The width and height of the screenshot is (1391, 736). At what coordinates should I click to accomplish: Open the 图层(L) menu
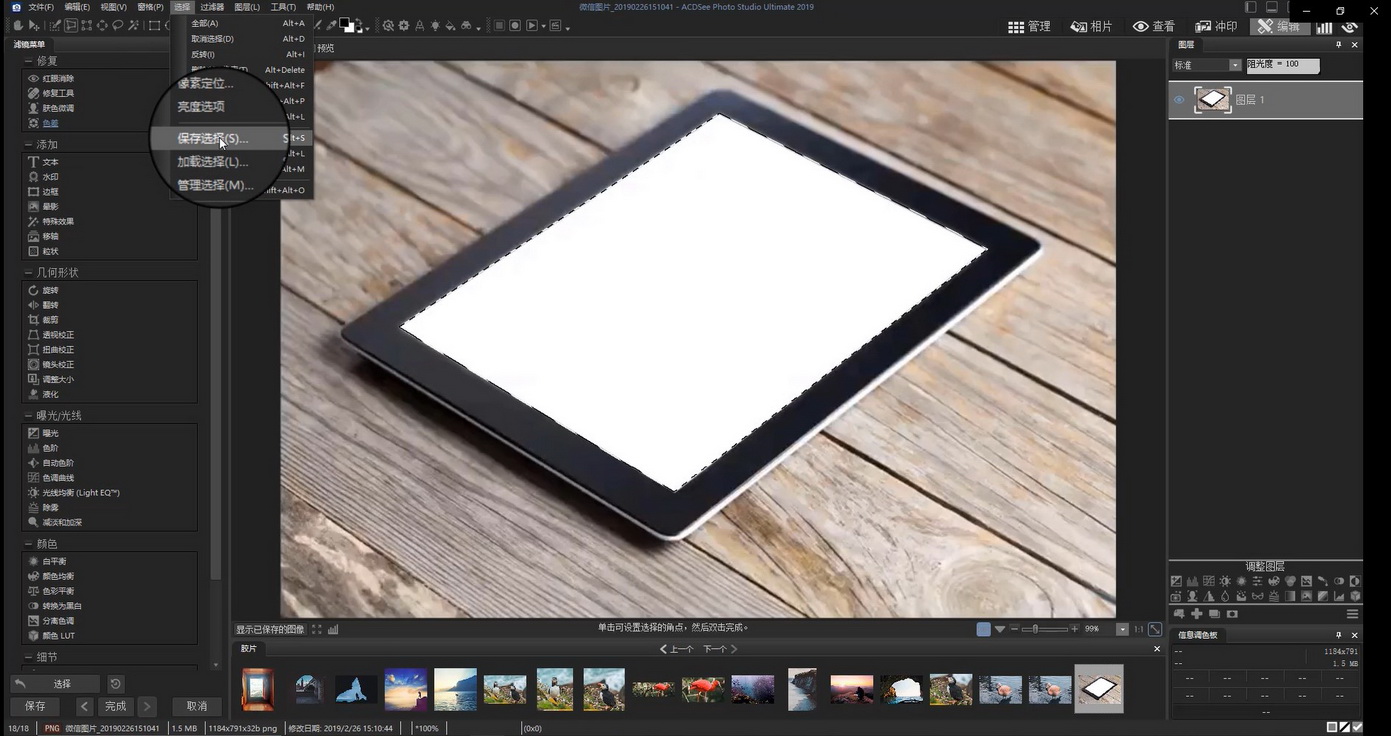pos(247,7)
